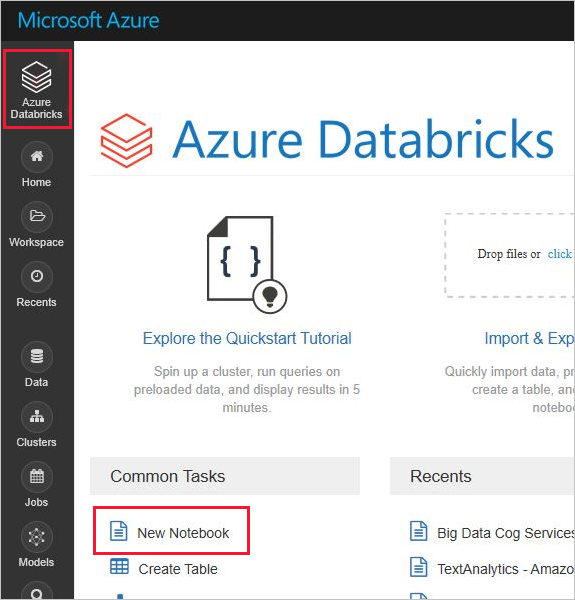This screenshot has height=600, width=575.
Task: Open the Workspace folder icon
Action: [37, 216]
